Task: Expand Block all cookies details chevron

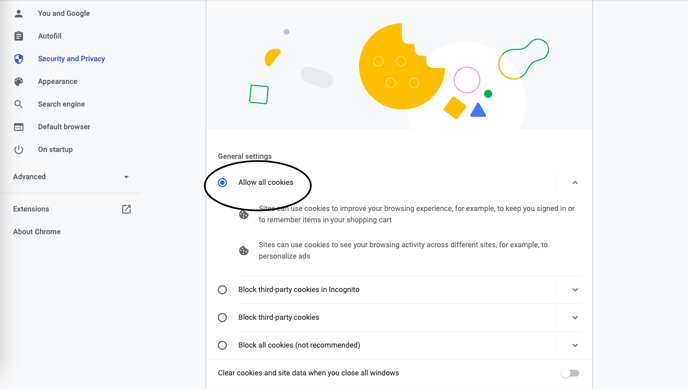Action: [575, 346]
